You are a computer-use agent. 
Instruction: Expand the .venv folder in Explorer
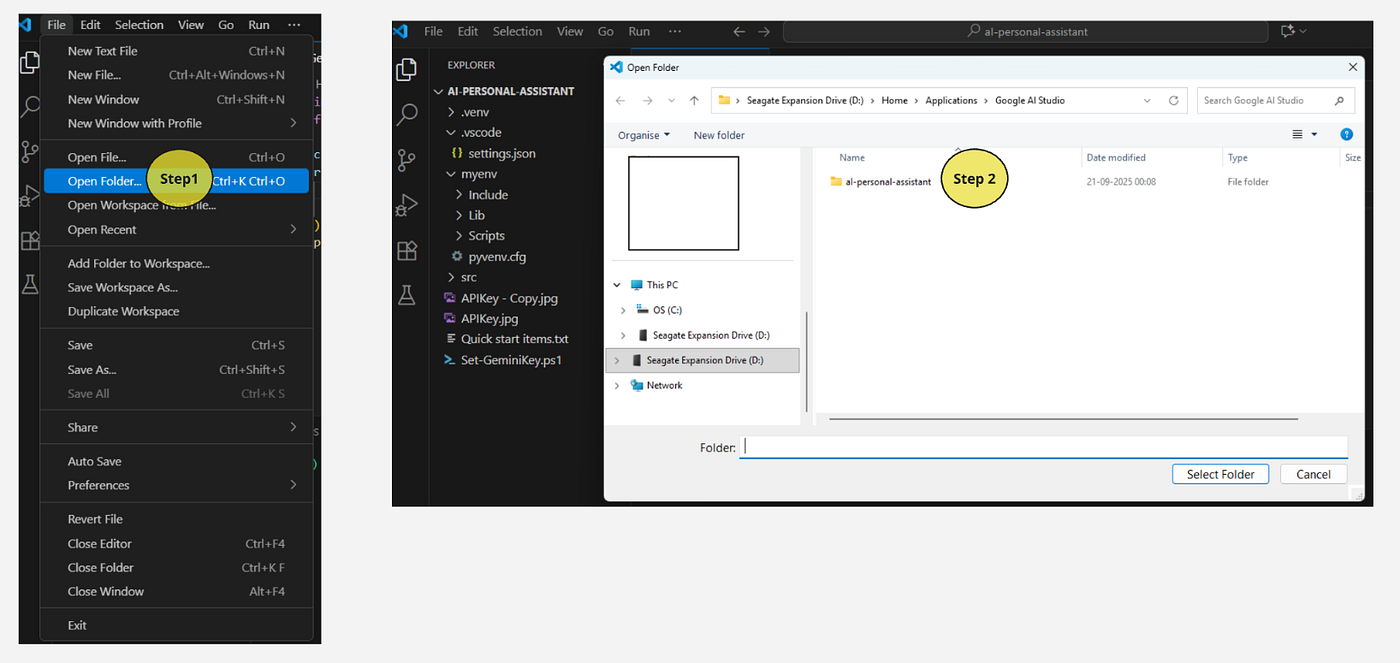[x=450, y=112]
